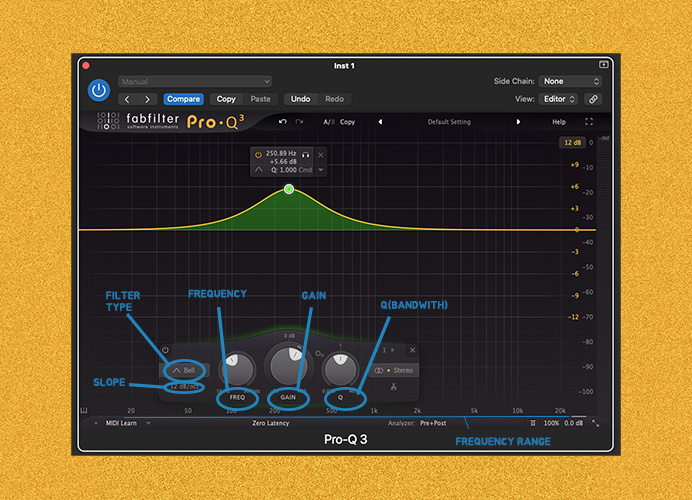692x500 pixels.
Task: Click the large GAIN knob
Action: pos(289,365)
